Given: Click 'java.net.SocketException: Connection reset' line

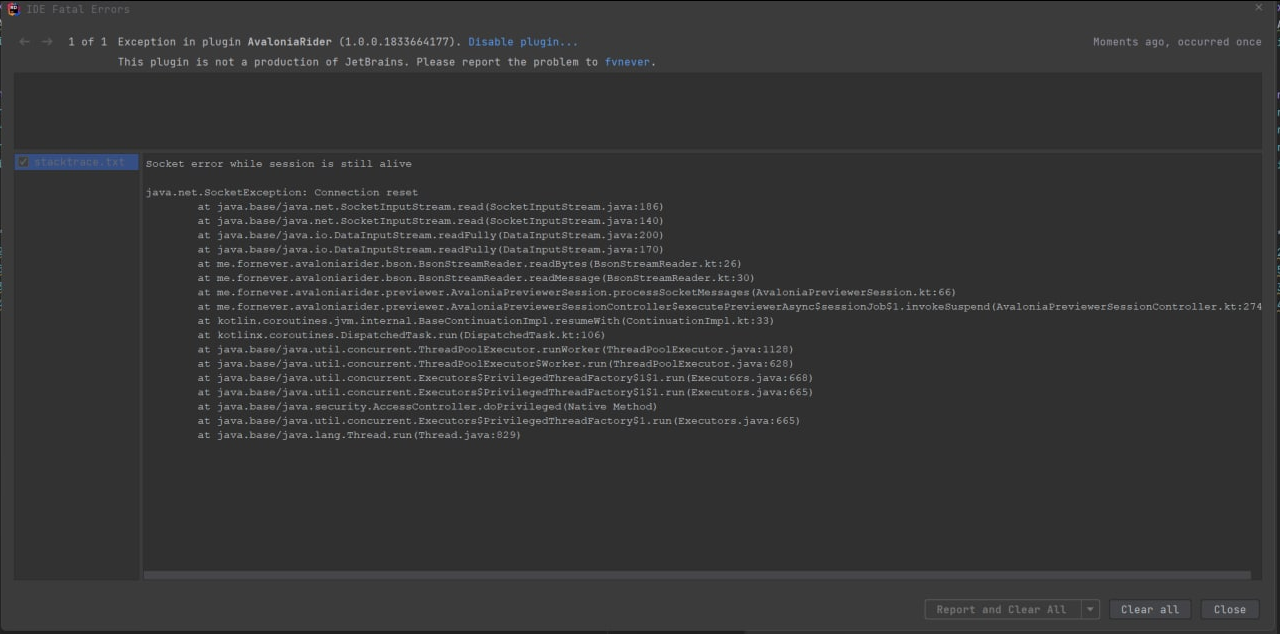Looking at the screenshot, I should click(282, 192).
